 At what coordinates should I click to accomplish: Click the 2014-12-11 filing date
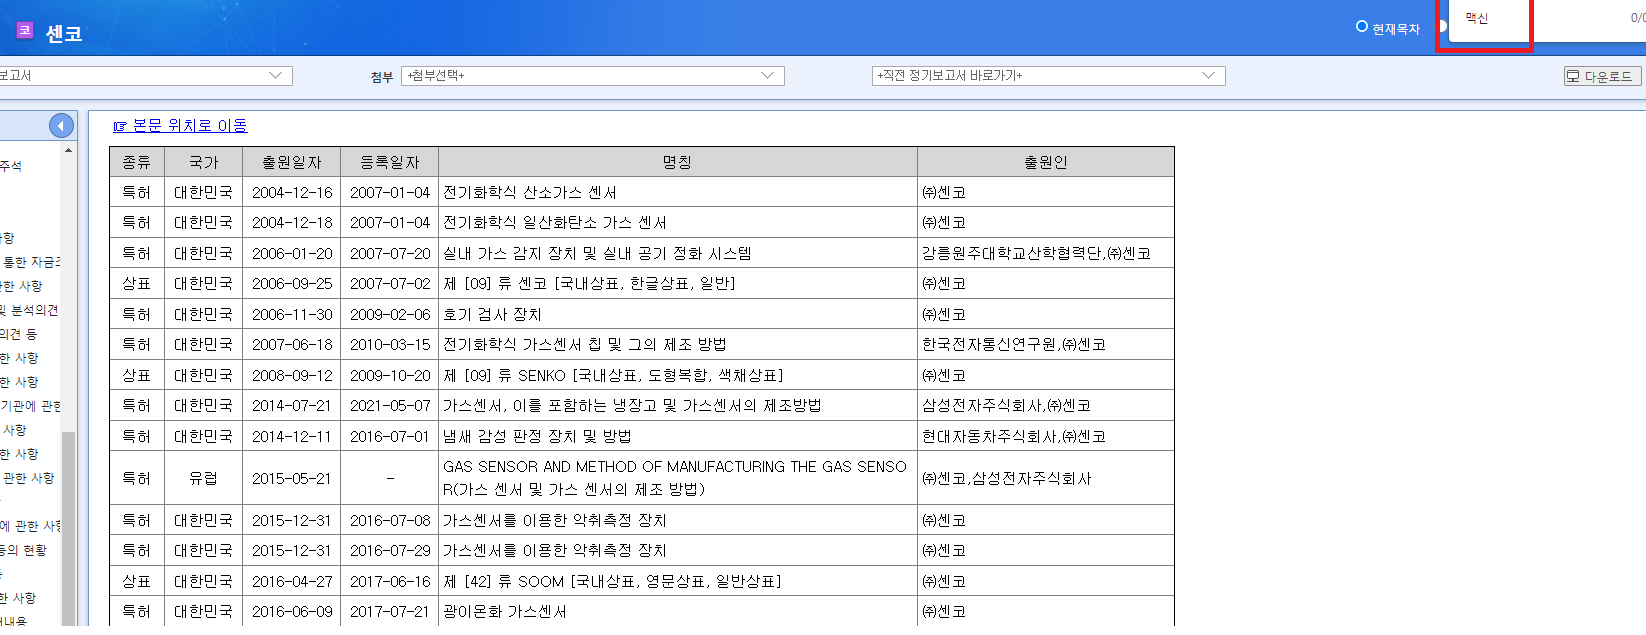click(x=292, y=436)
